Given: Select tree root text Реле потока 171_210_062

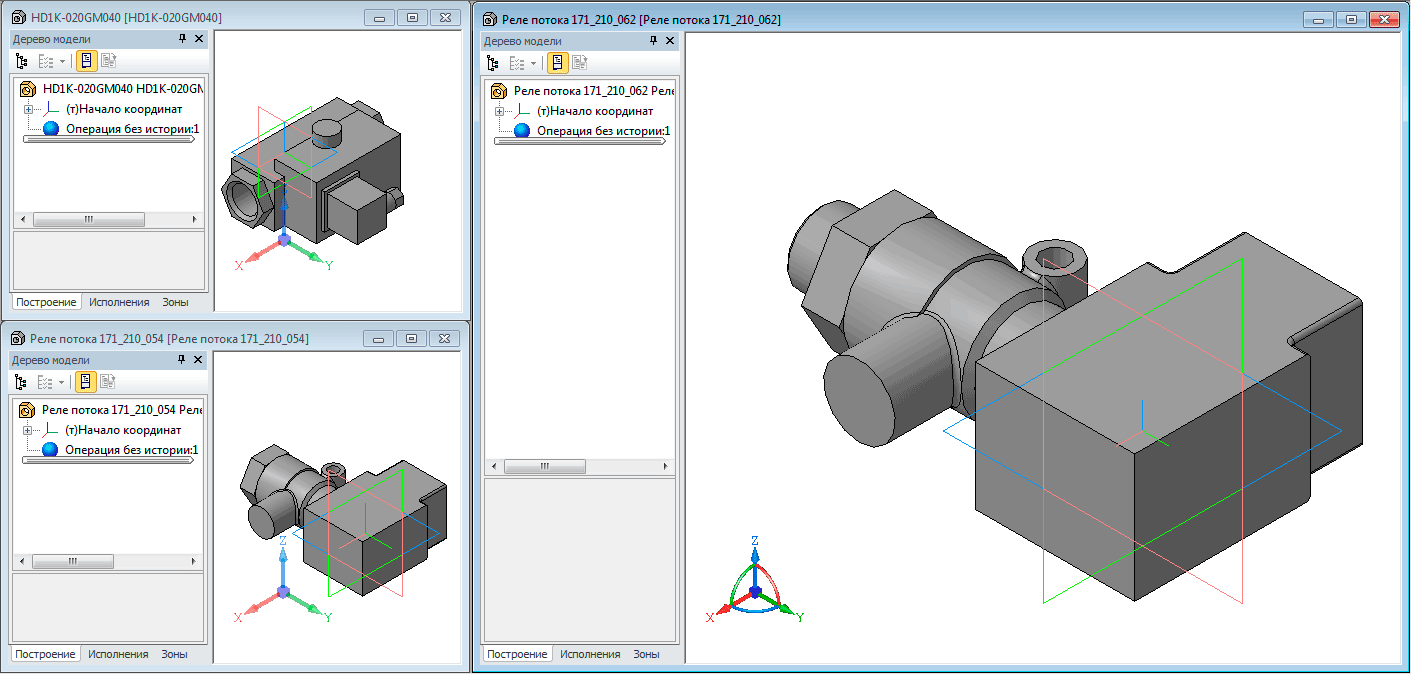Looking at the screenshot, I should pyautogui.click(x=594, y=91).
